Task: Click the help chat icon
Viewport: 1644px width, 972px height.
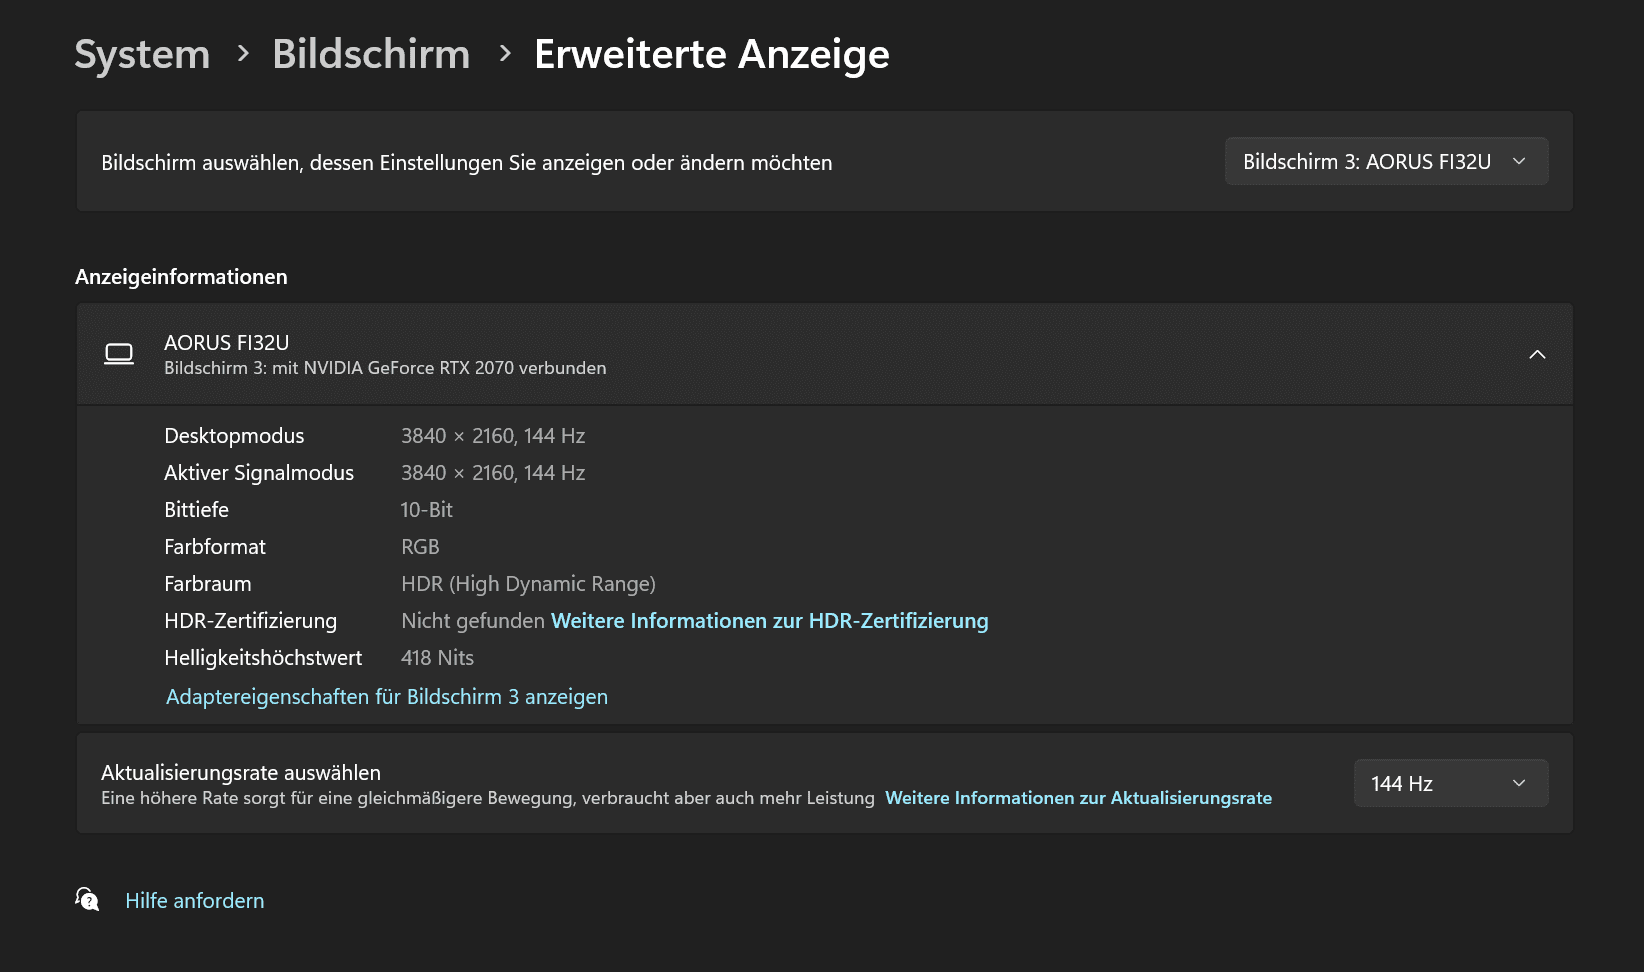Action: tap(88, 899)
